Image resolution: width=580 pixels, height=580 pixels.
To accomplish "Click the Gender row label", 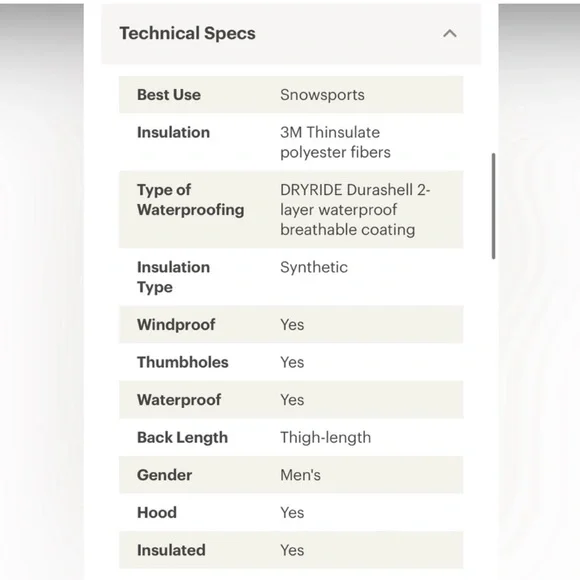I will point(165,475).
